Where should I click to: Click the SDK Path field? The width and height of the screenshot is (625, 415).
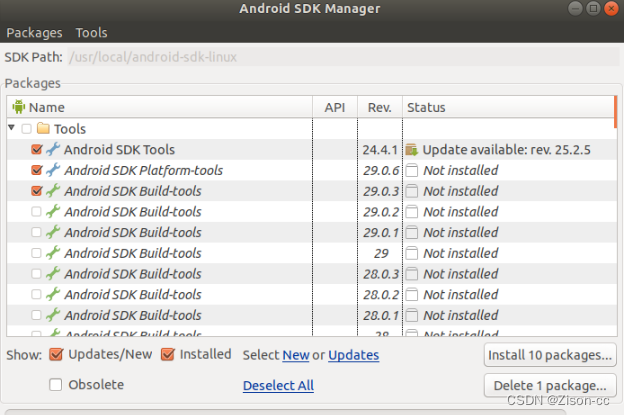point(344,57)
